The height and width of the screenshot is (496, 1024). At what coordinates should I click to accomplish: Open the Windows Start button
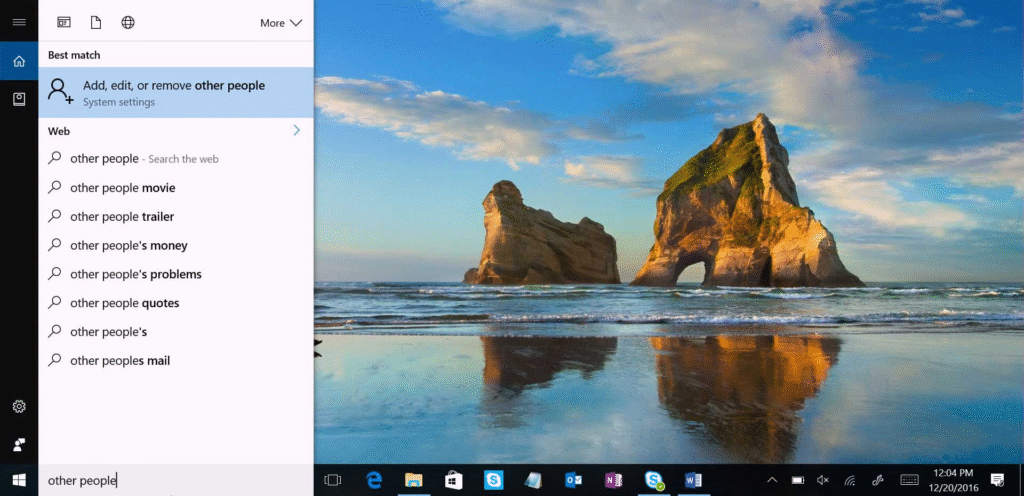(19, 480)
